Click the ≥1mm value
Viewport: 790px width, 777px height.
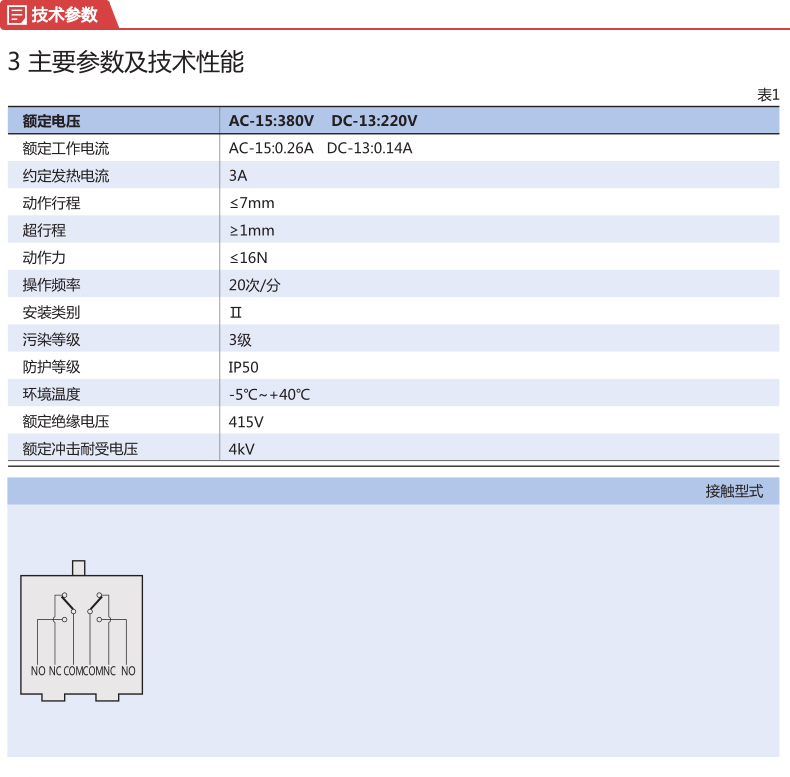(x=252, y=230)
